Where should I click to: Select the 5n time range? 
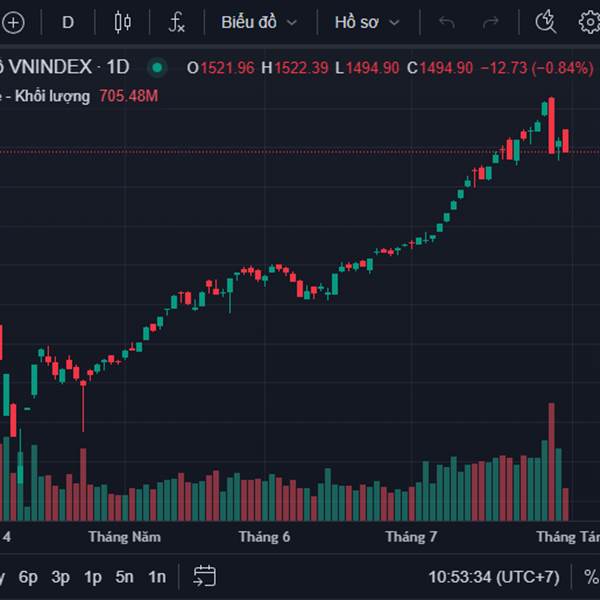pyautogui.click(x=124, y=577)
